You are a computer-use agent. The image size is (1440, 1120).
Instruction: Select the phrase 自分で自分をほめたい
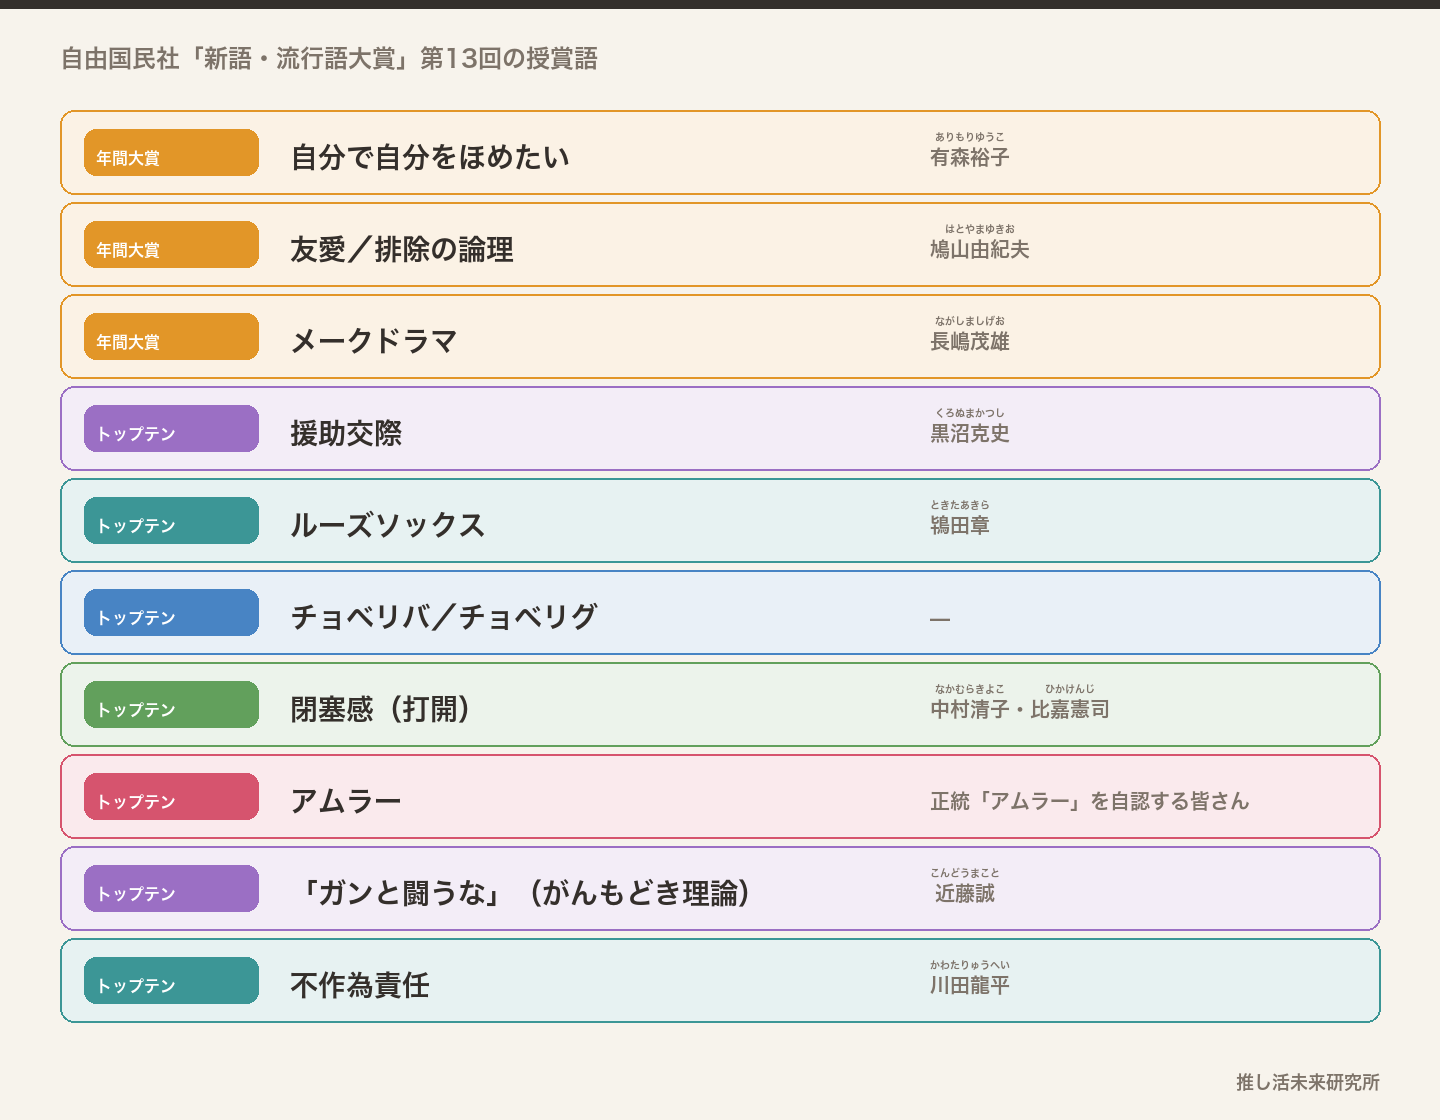click(x=430, y=157)
